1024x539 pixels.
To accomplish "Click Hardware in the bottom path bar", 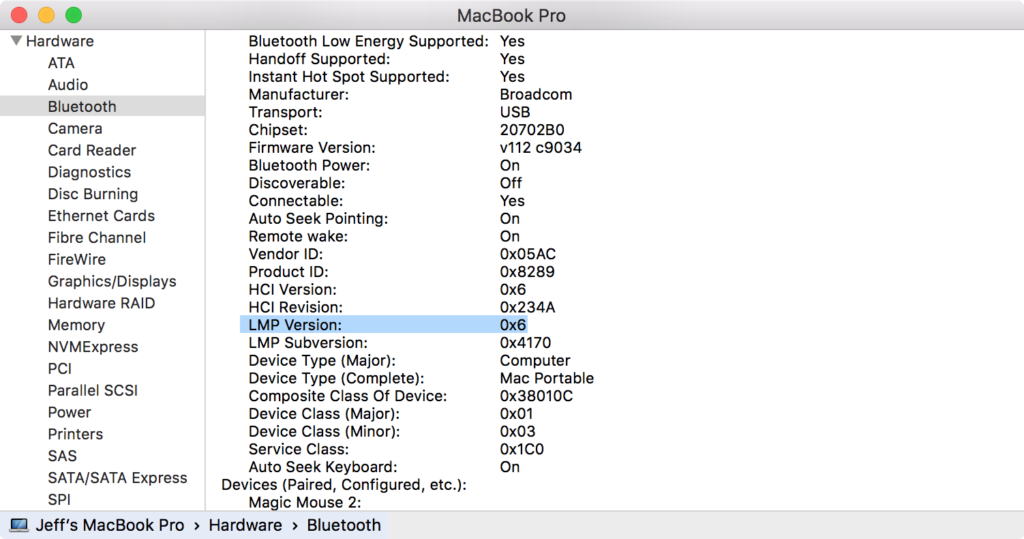I will [245, 525].
